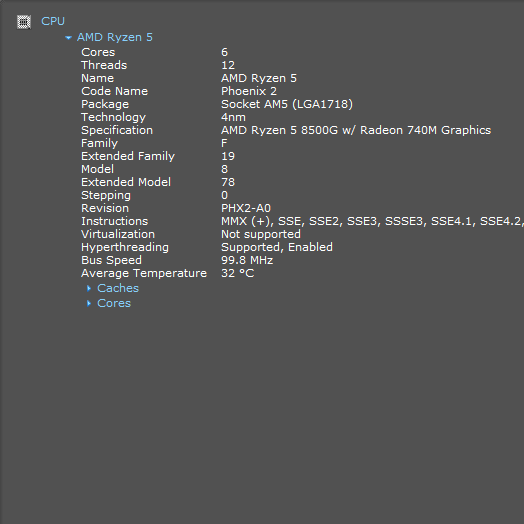Viewport: 524px width, 524px height.
Task: Click the Family value F
Action: 224,143
